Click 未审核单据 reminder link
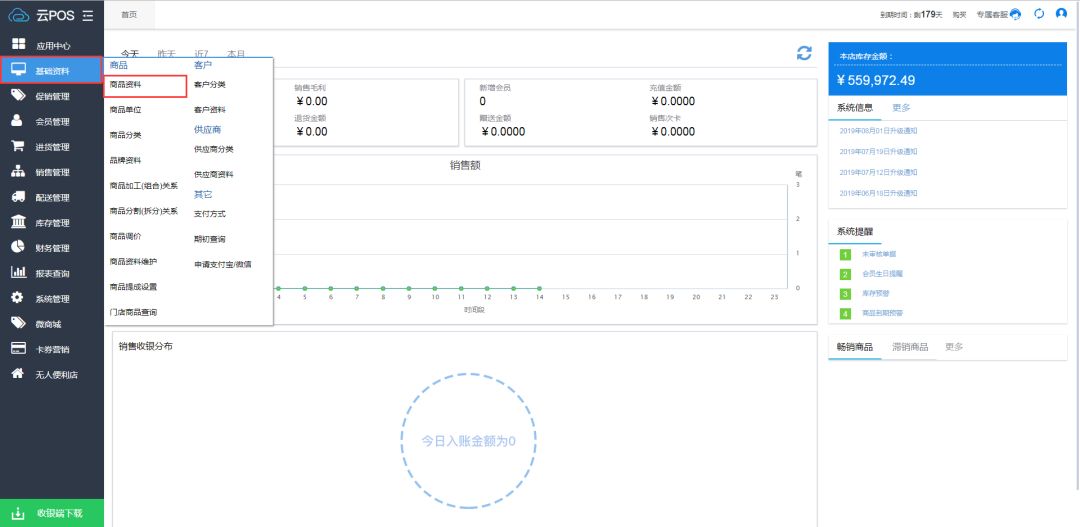Screen dimensions: 1080x527 878,254
